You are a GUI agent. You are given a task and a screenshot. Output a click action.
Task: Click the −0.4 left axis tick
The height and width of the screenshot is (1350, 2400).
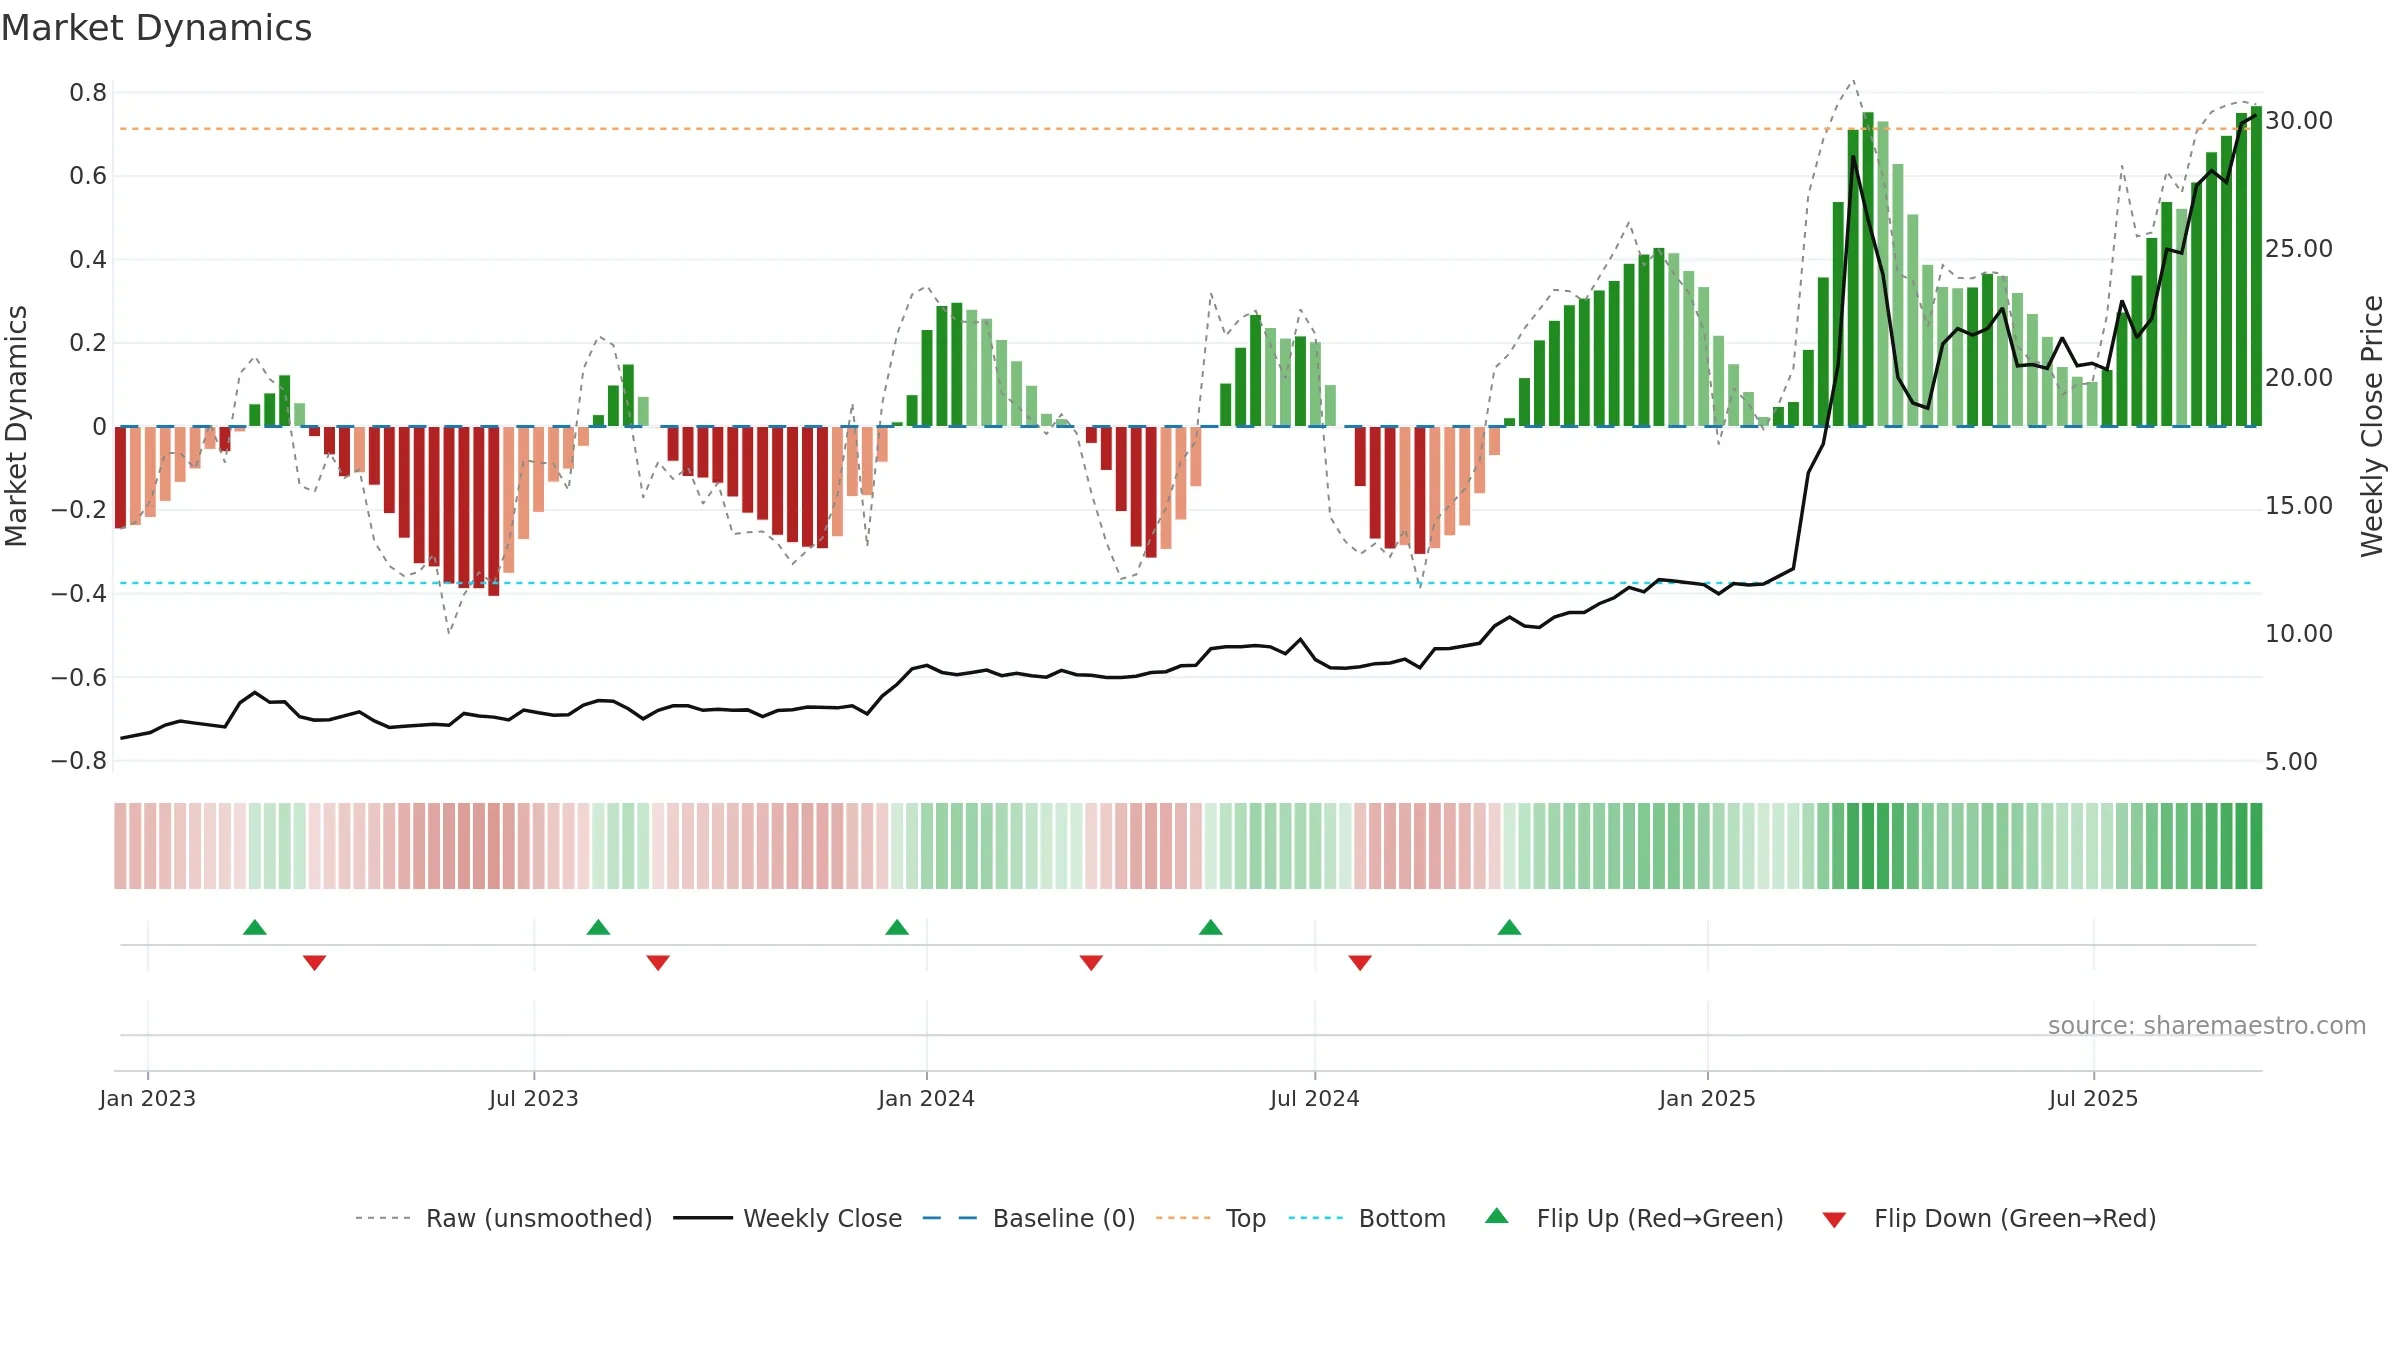coord(79,594)
